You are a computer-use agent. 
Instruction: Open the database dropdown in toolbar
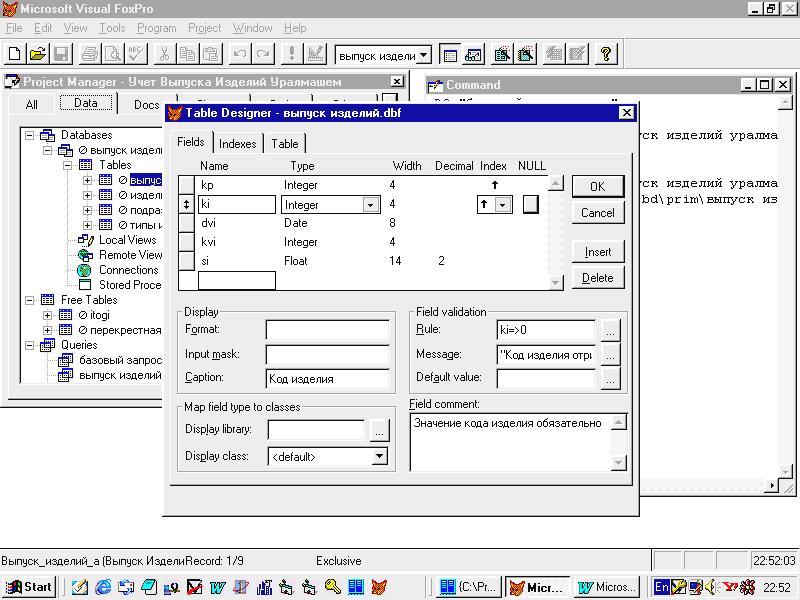click(423, 55)
